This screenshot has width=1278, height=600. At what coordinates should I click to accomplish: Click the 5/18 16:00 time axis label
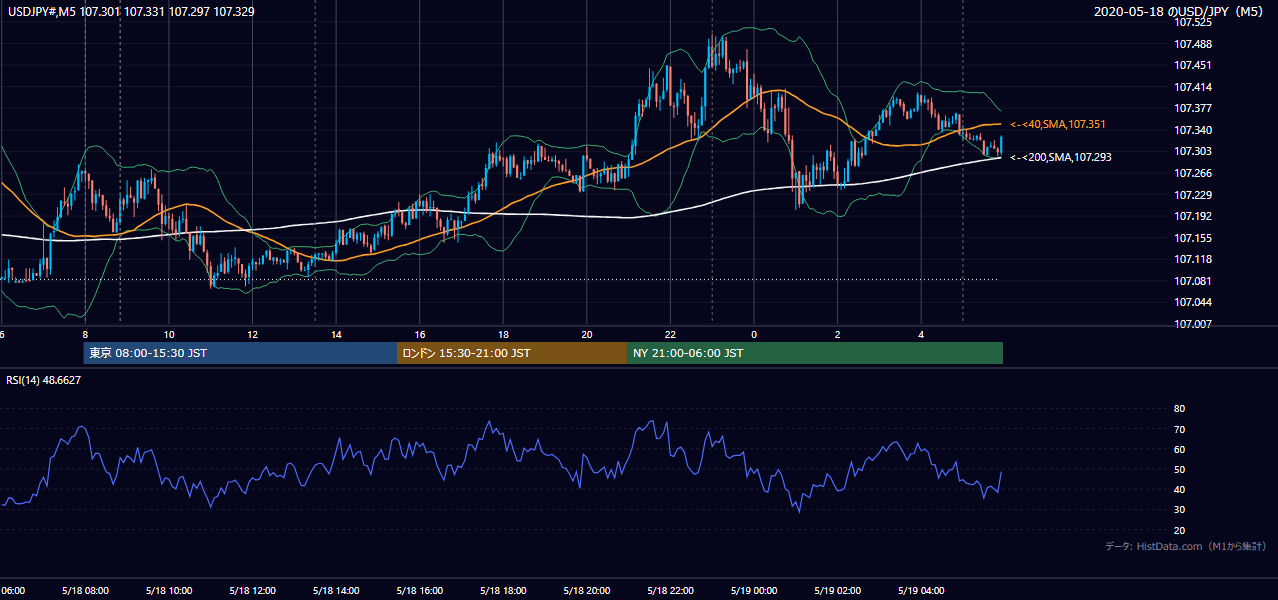point(419,591)
